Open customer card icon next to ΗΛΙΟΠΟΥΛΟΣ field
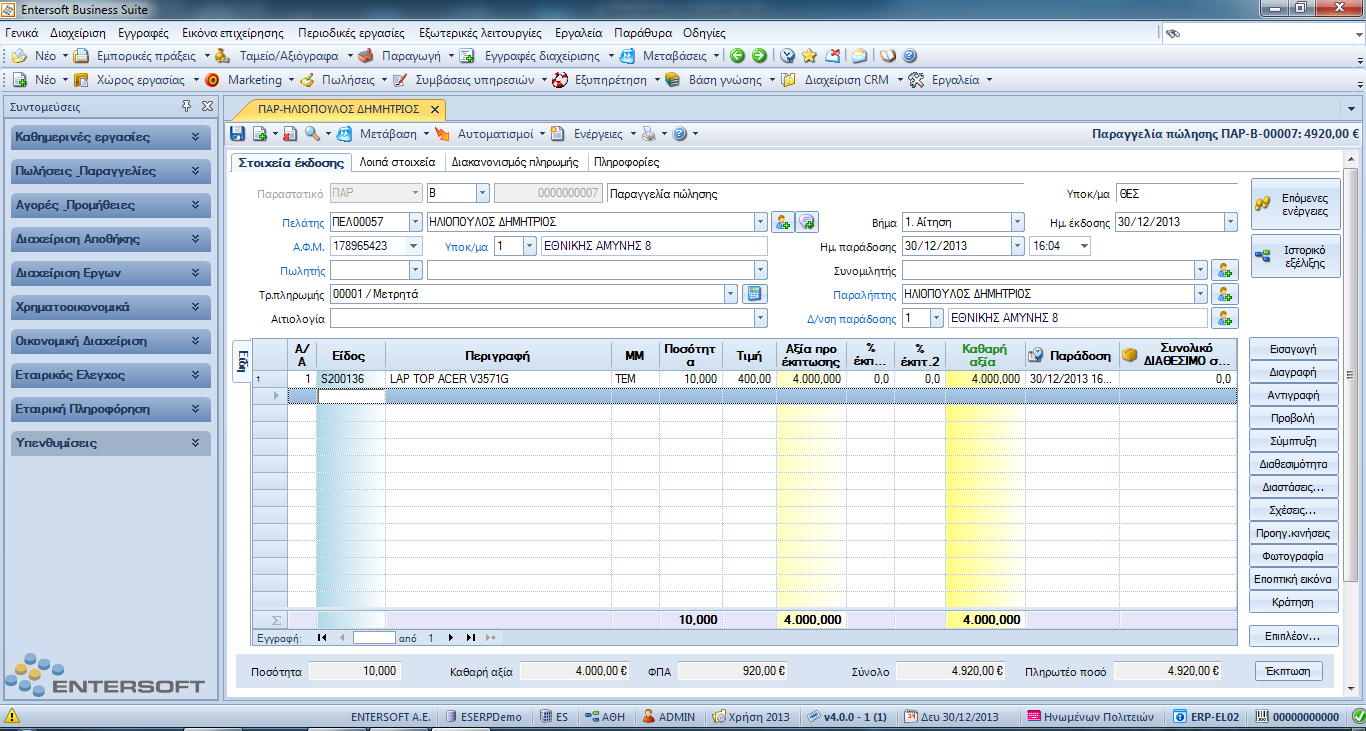 [x=783, y=221]
